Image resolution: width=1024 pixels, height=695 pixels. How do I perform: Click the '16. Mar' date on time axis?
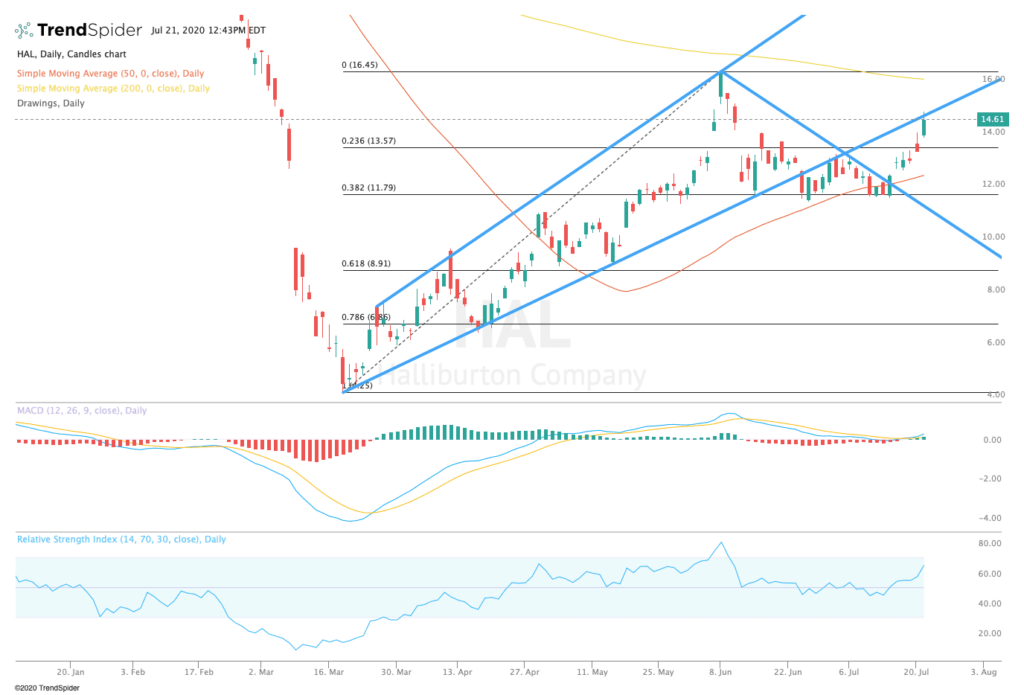(328, 671)
